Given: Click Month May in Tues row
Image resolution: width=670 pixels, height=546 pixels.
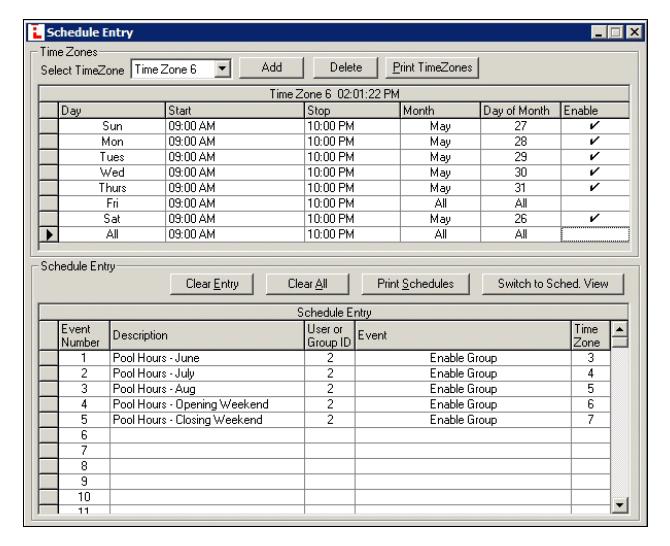Looking at the screenshot, I should pyautogui.click(x=440, y=157).
